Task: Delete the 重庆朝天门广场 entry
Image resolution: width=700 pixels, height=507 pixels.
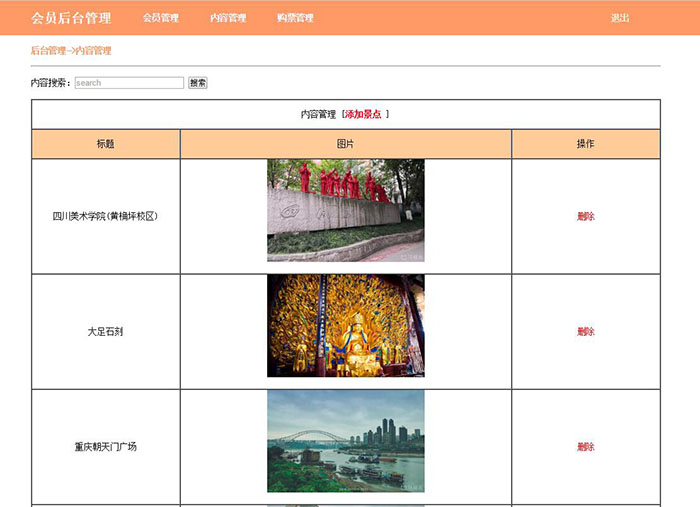Action: coord(585,447)
